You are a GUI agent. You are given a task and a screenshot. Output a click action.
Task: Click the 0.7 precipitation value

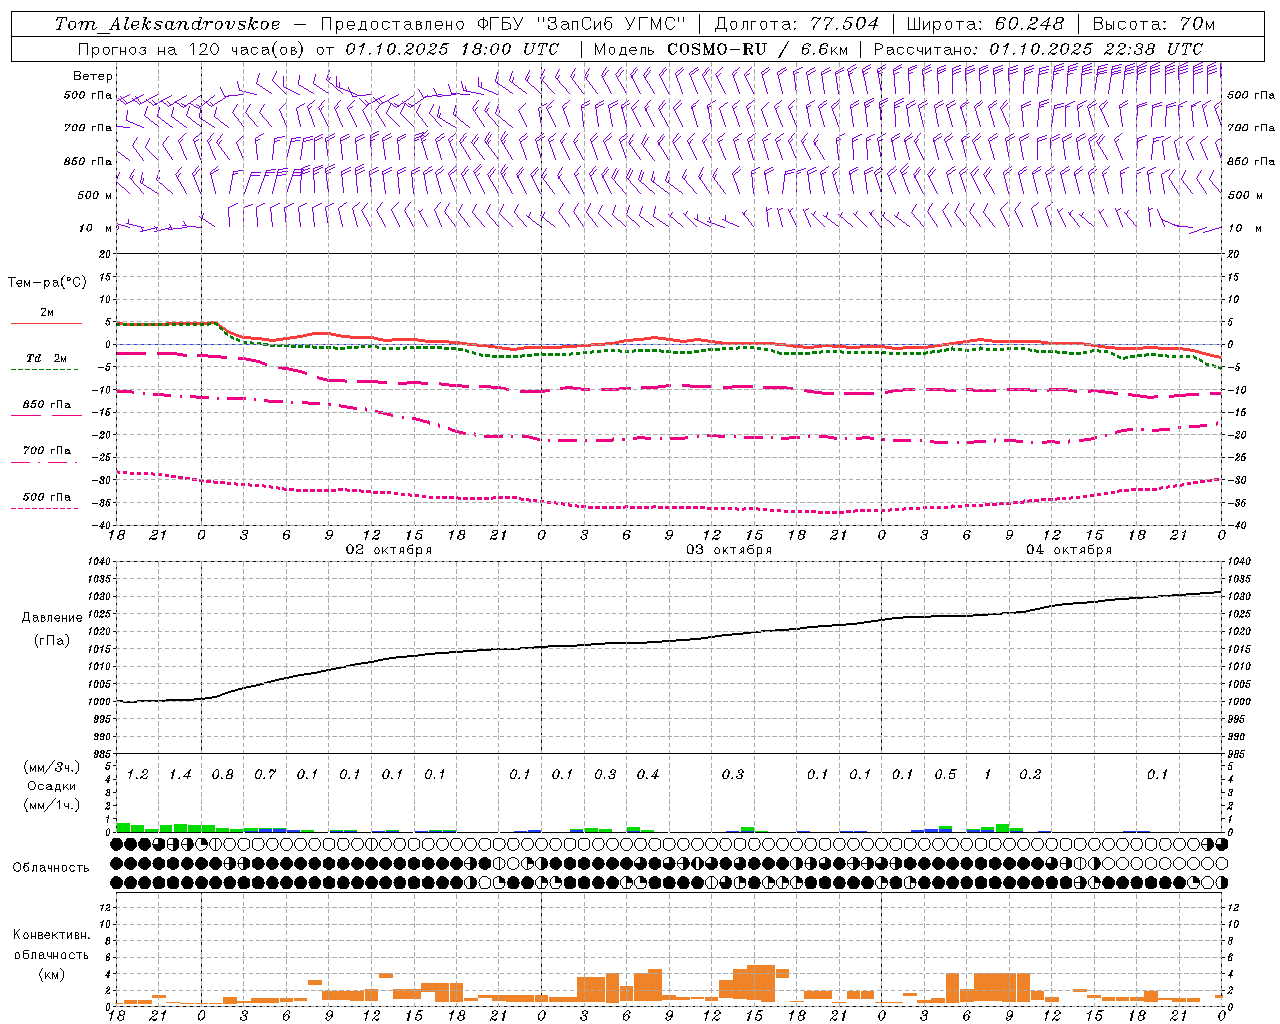pyautogui.click(x=265, y=775)
